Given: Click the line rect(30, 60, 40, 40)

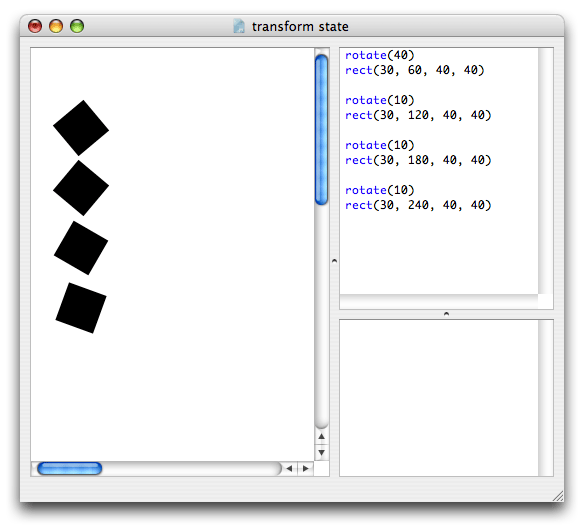Looking at the screenshot, I should [x=415, y=70].
